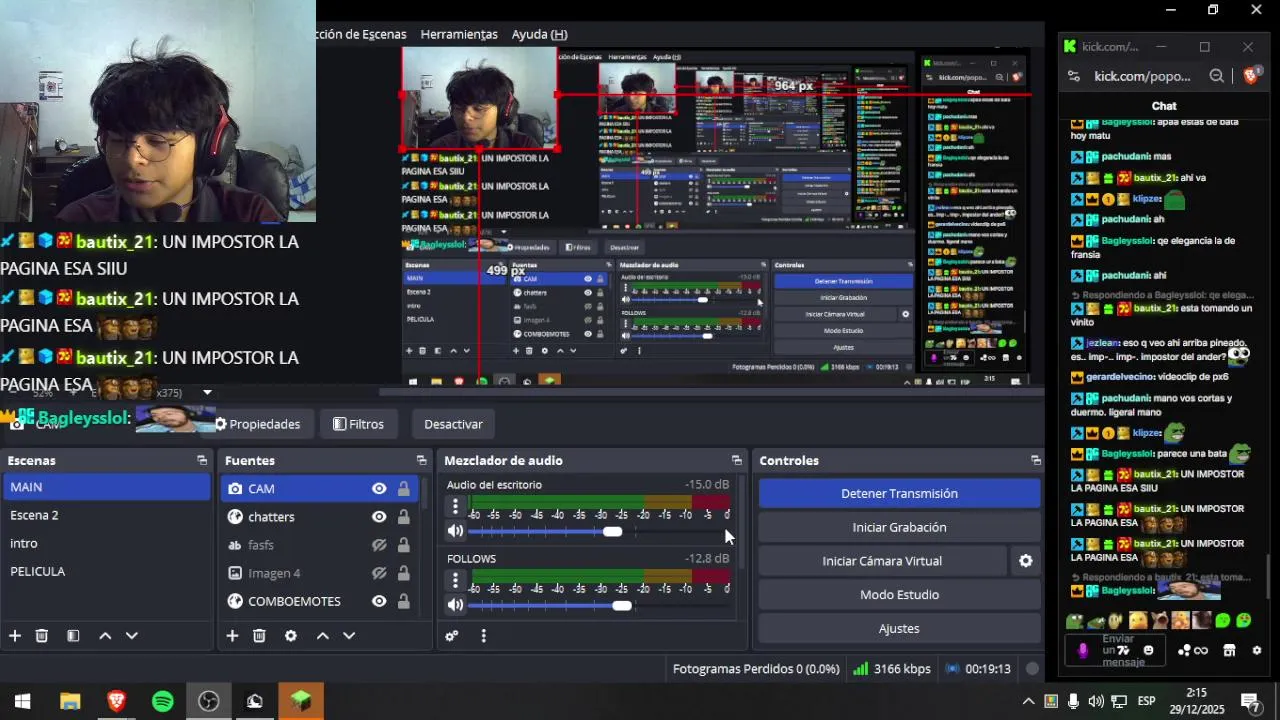Open Ayuda menu

coord(540,34)
